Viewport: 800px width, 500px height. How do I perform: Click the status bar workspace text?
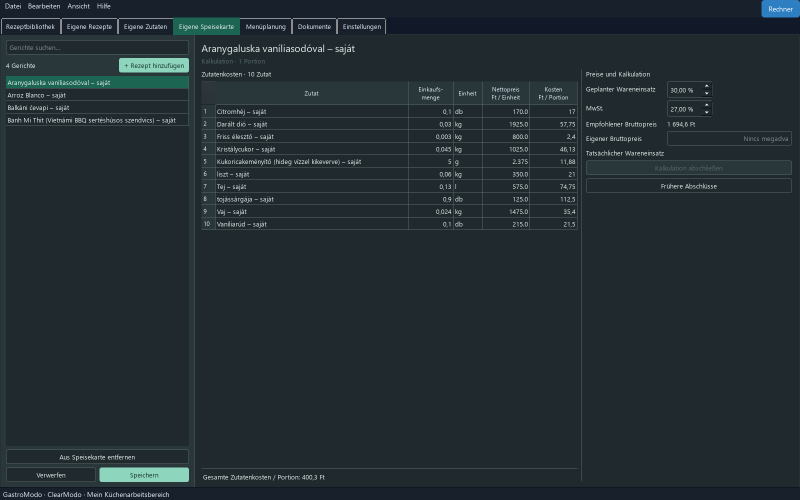pyautogui.click(x=86, y=494)
